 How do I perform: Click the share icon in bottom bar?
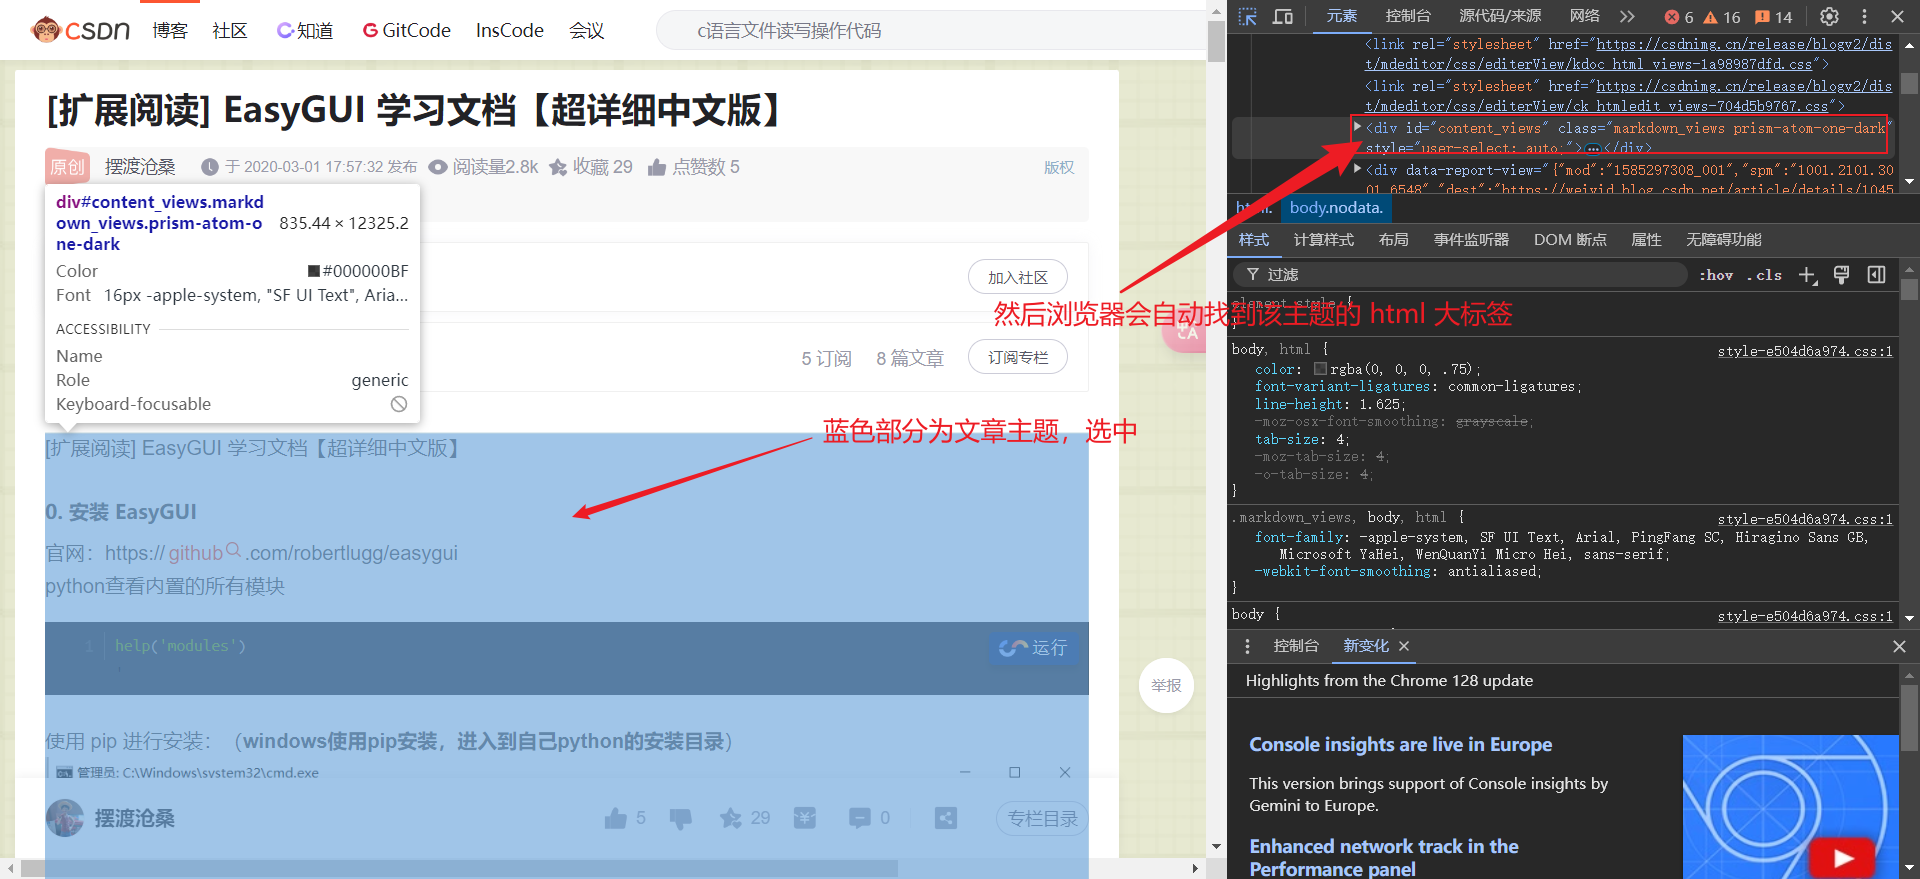(946, 818)
